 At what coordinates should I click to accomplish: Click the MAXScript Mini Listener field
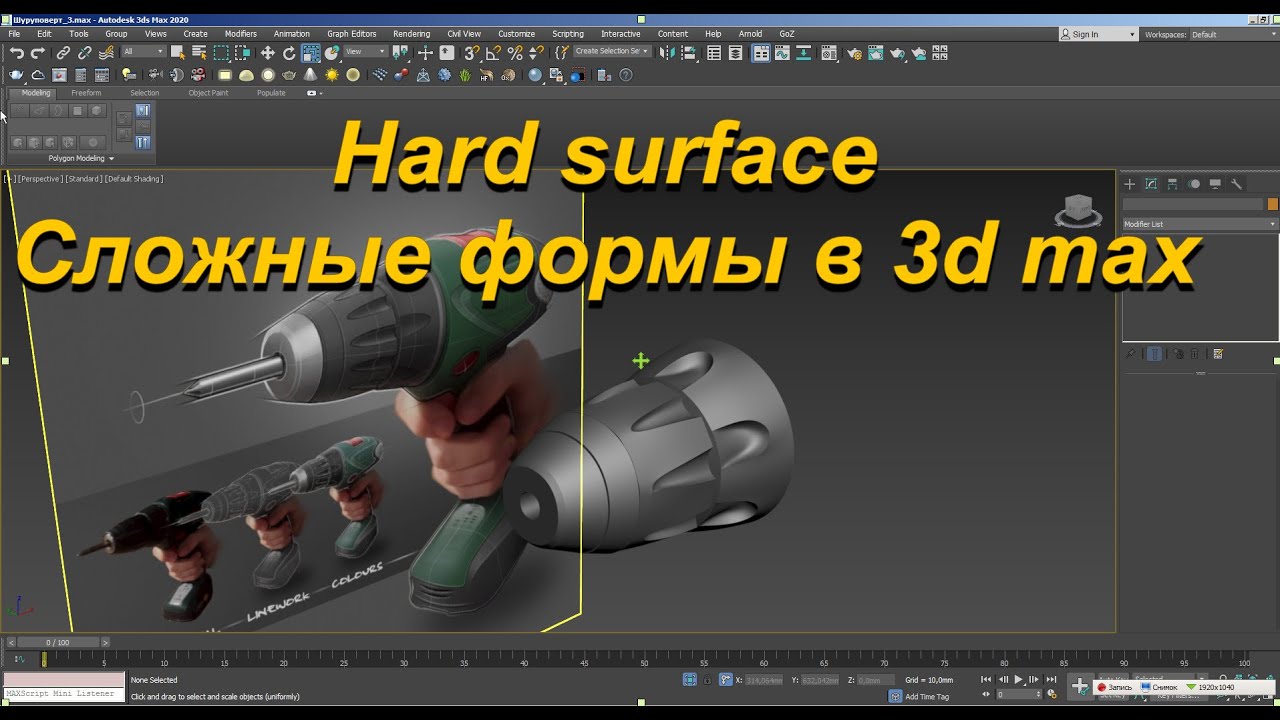click(x=63, y=693)
